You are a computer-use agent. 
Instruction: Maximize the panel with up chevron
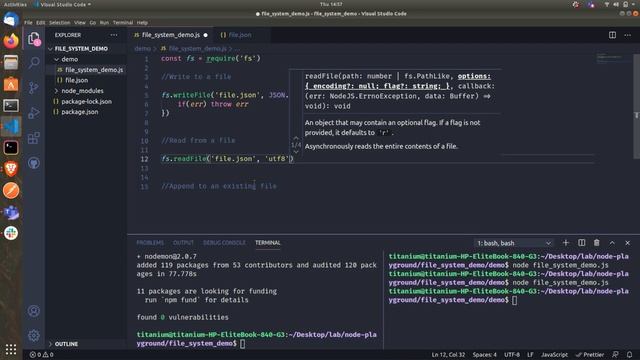612,243
